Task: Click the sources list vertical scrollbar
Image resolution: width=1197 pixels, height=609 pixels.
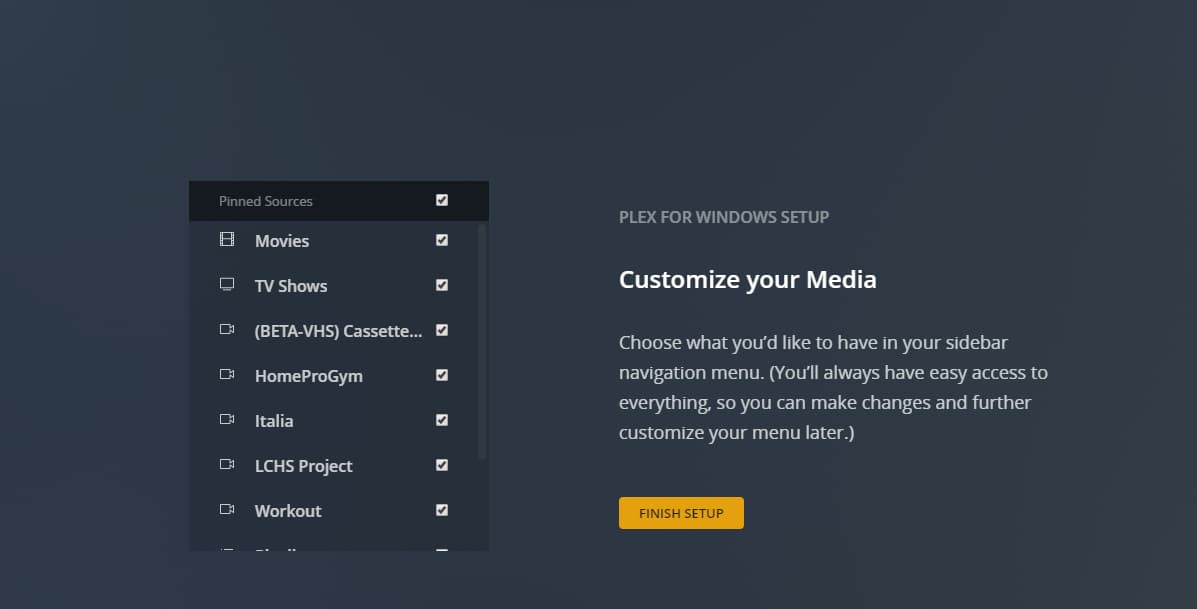Action: click(x=482, y=340)
